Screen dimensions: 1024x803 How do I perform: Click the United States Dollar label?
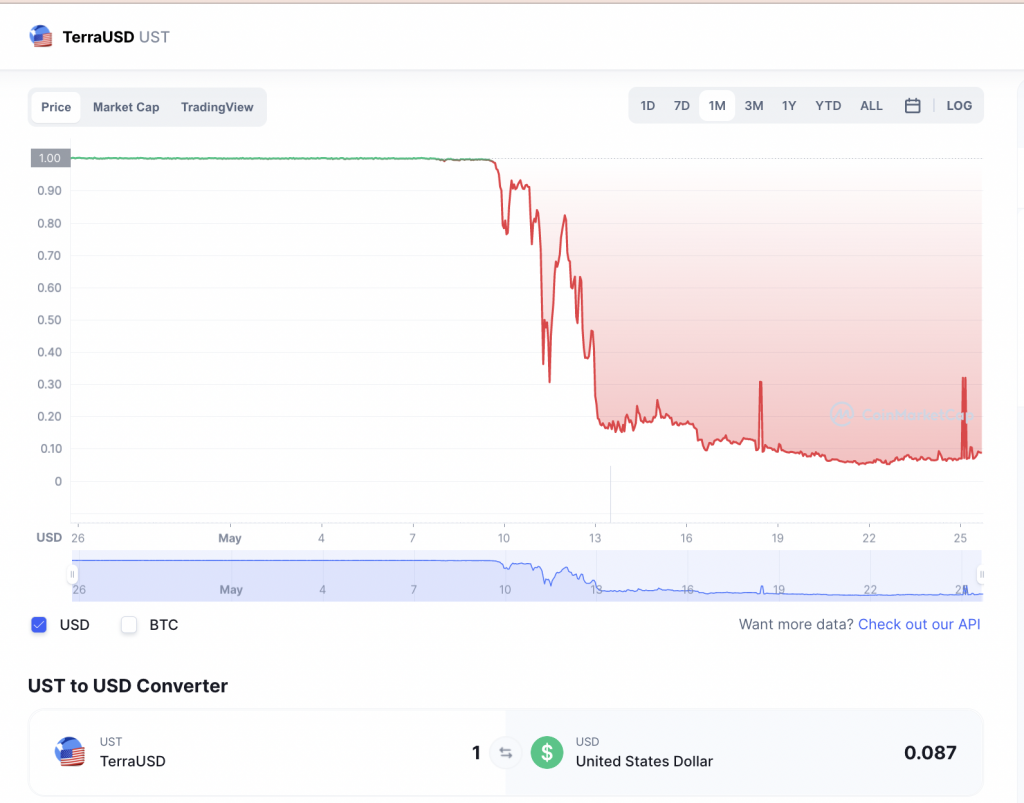pos(644,761)
